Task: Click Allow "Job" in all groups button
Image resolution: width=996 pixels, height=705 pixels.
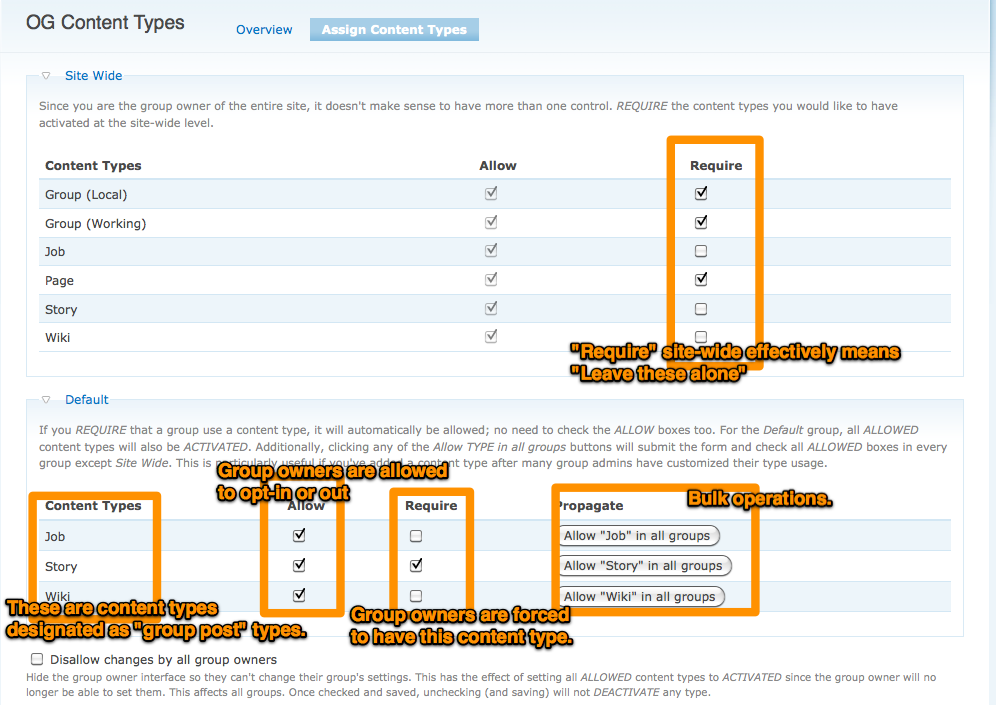Action: pos(639,535)
